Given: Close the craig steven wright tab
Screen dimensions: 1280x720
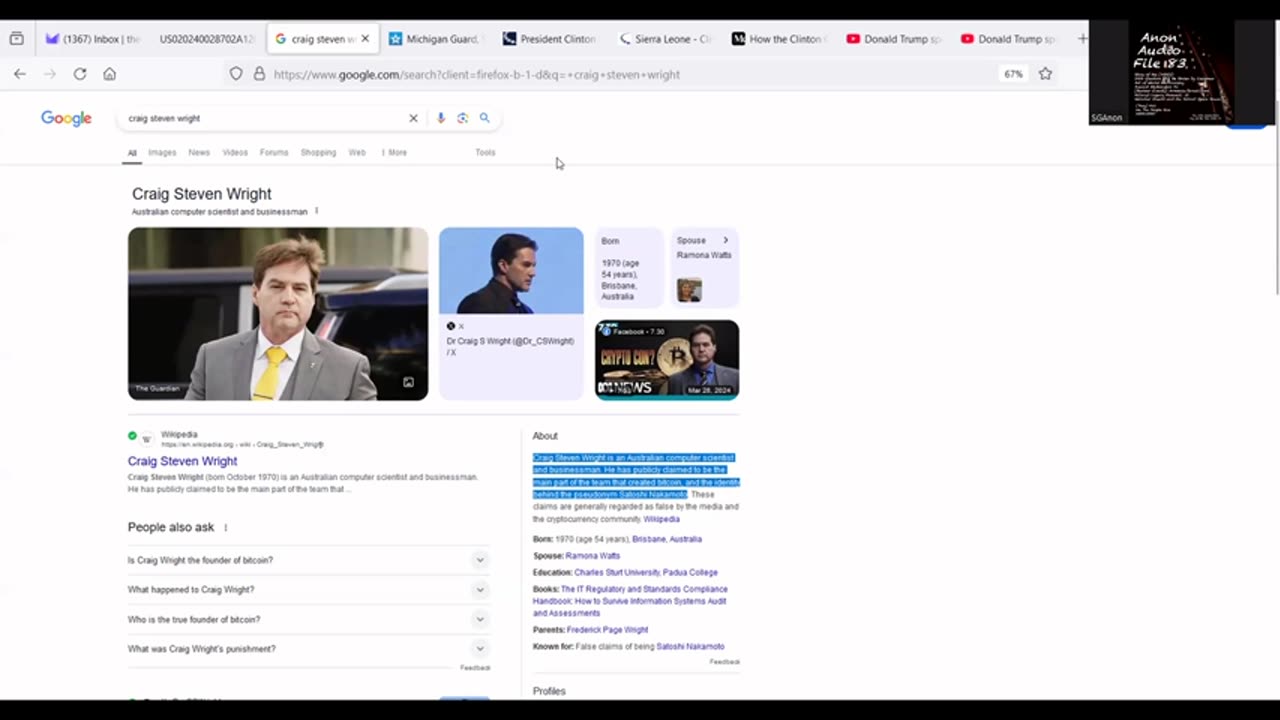Looking at the screenshot, I should (365, 39).
